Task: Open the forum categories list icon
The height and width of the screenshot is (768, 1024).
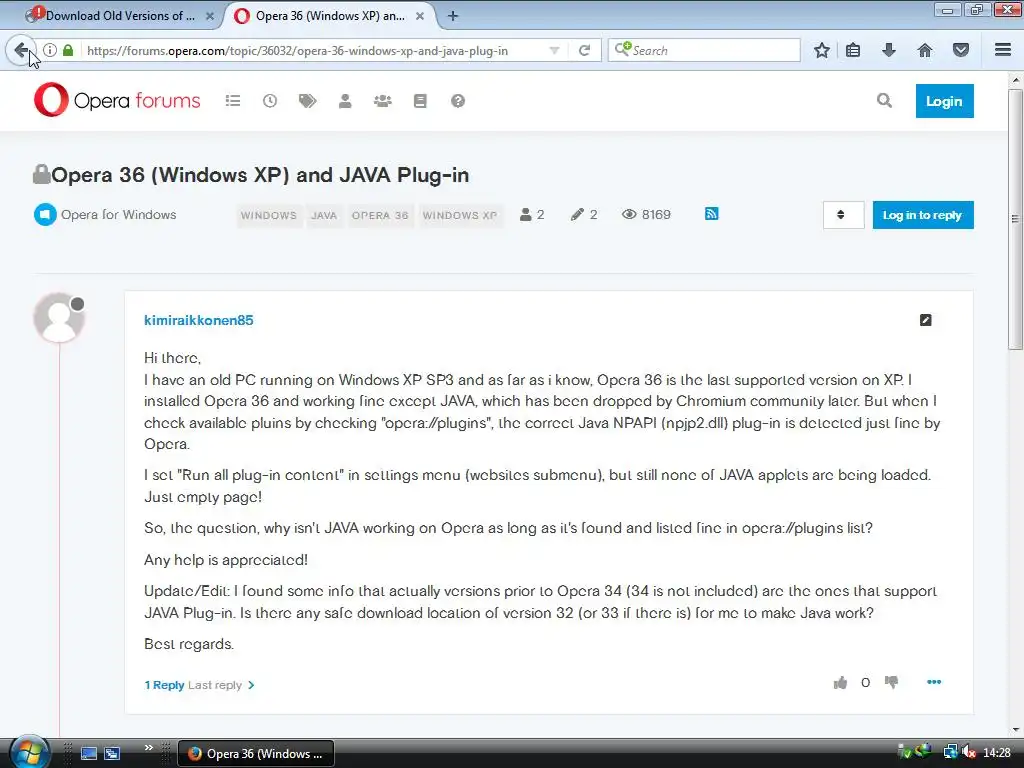Action: (x=232, y=101)
